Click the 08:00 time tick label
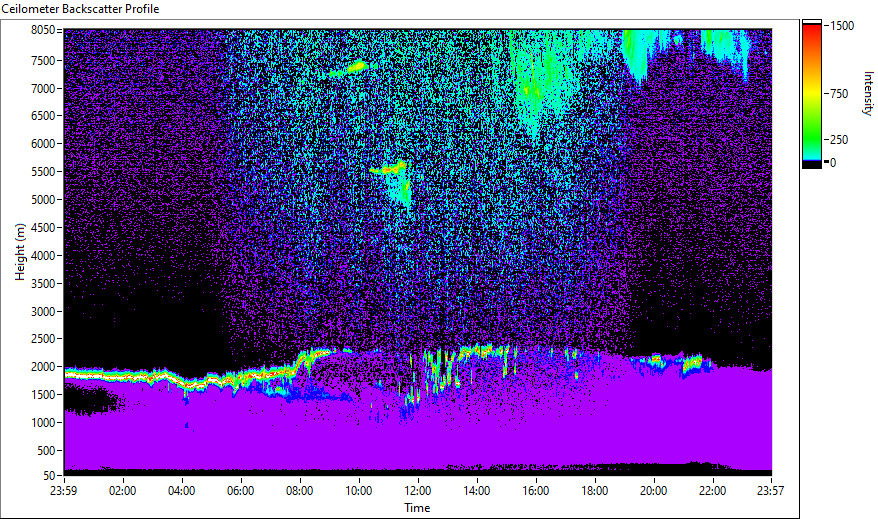Viewport: 878px width, 519px height. click(300, 491)
